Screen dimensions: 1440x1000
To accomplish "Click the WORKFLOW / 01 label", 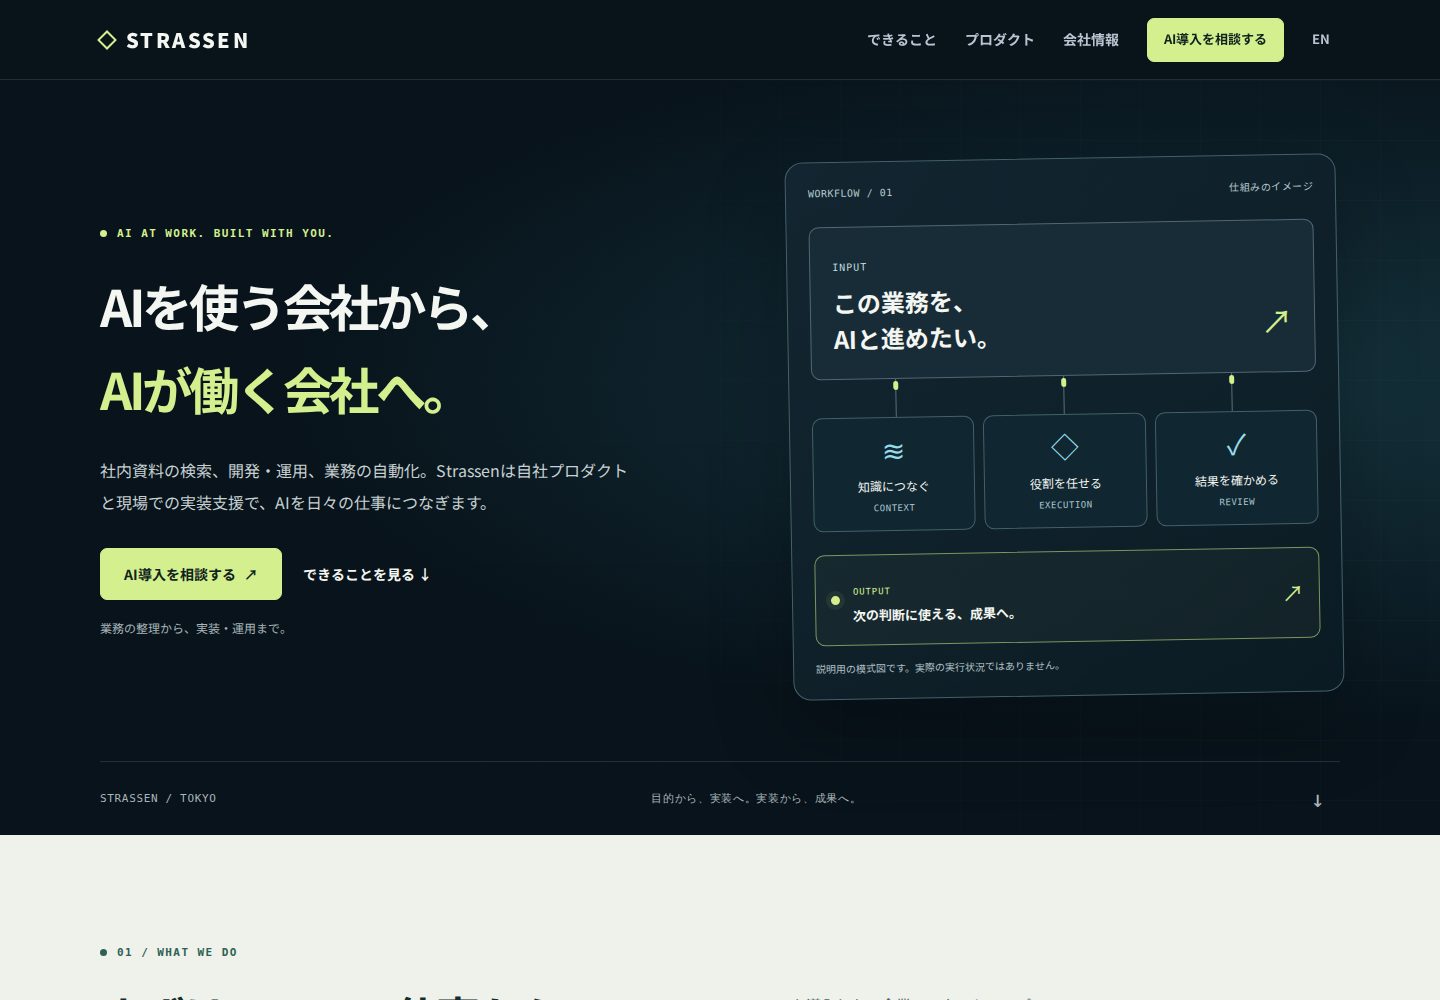I will click(x=850, y=193).
